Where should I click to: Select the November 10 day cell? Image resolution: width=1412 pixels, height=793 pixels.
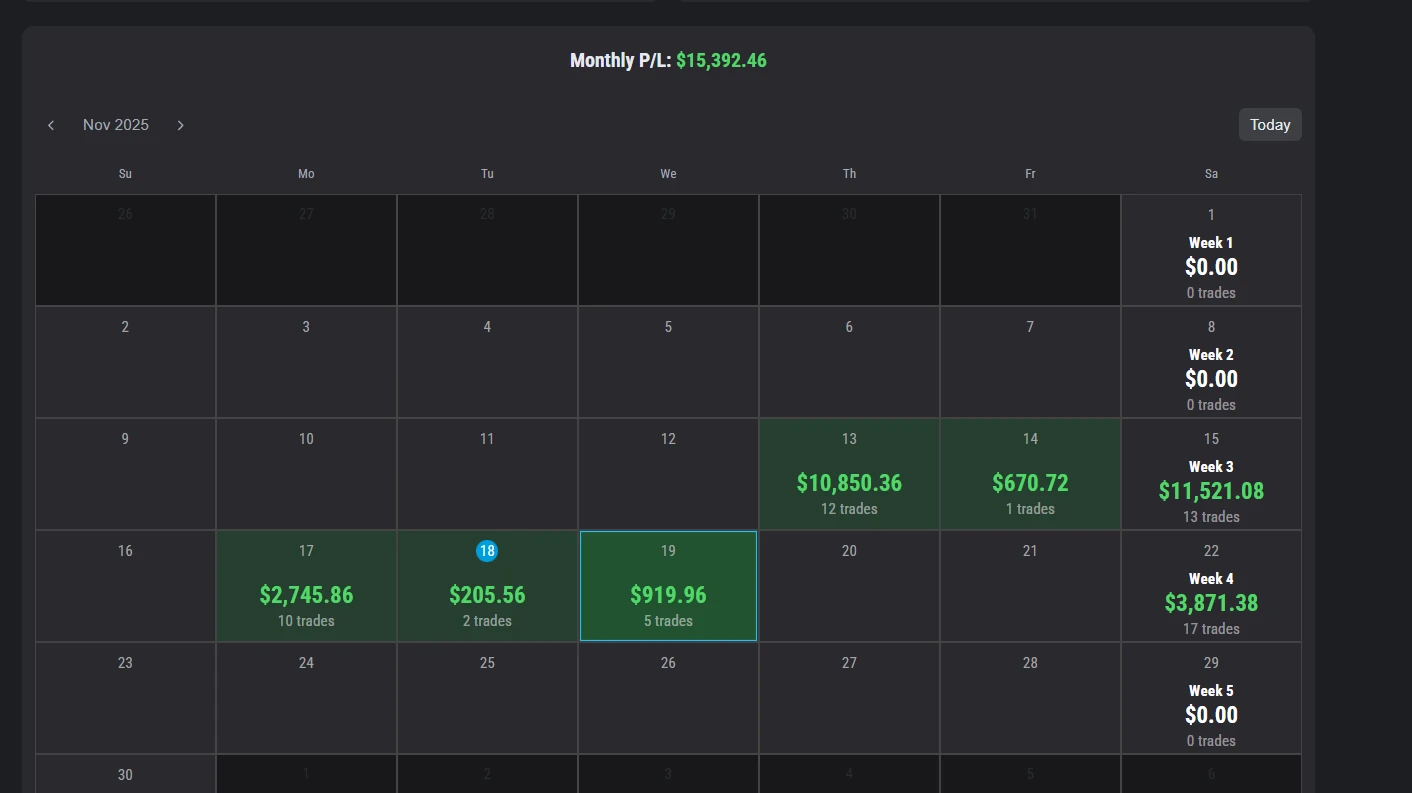tap(306, 474)
